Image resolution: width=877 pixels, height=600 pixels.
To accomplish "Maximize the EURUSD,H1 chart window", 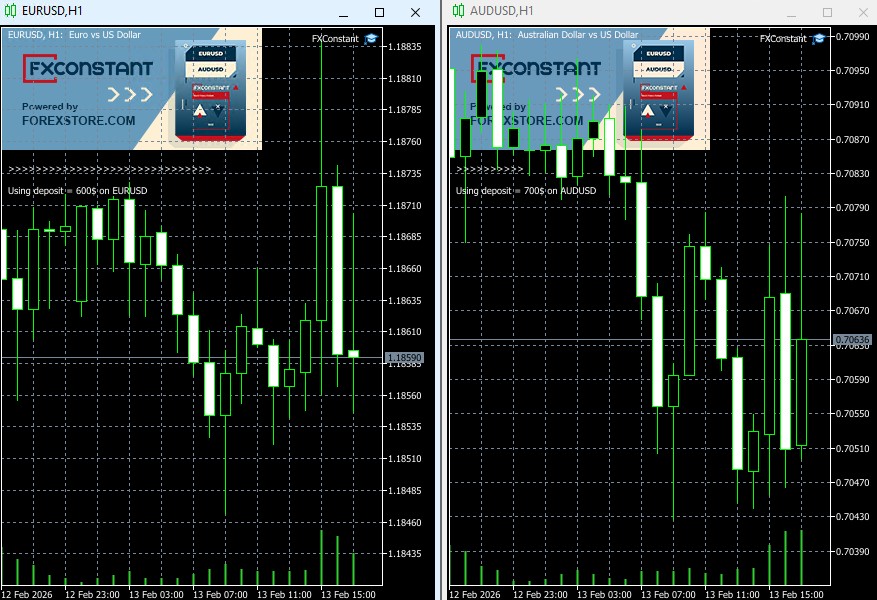I will [x=379, y=12].
